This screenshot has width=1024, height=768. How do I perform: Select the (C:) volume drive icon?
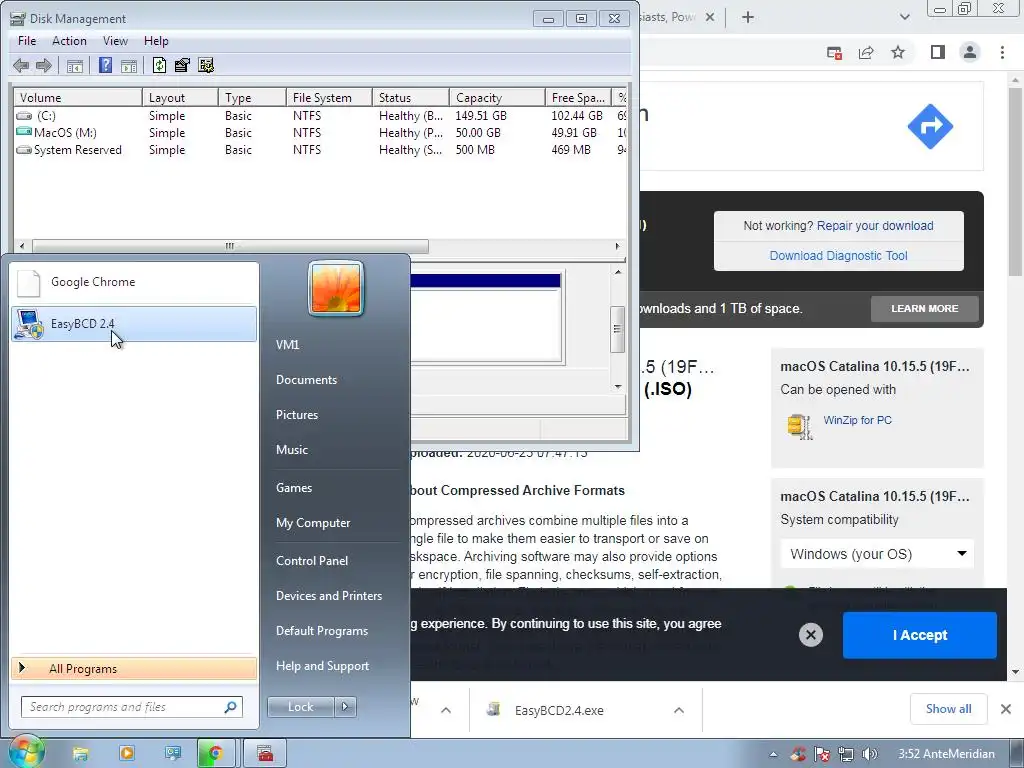click(x=24, y=116)
